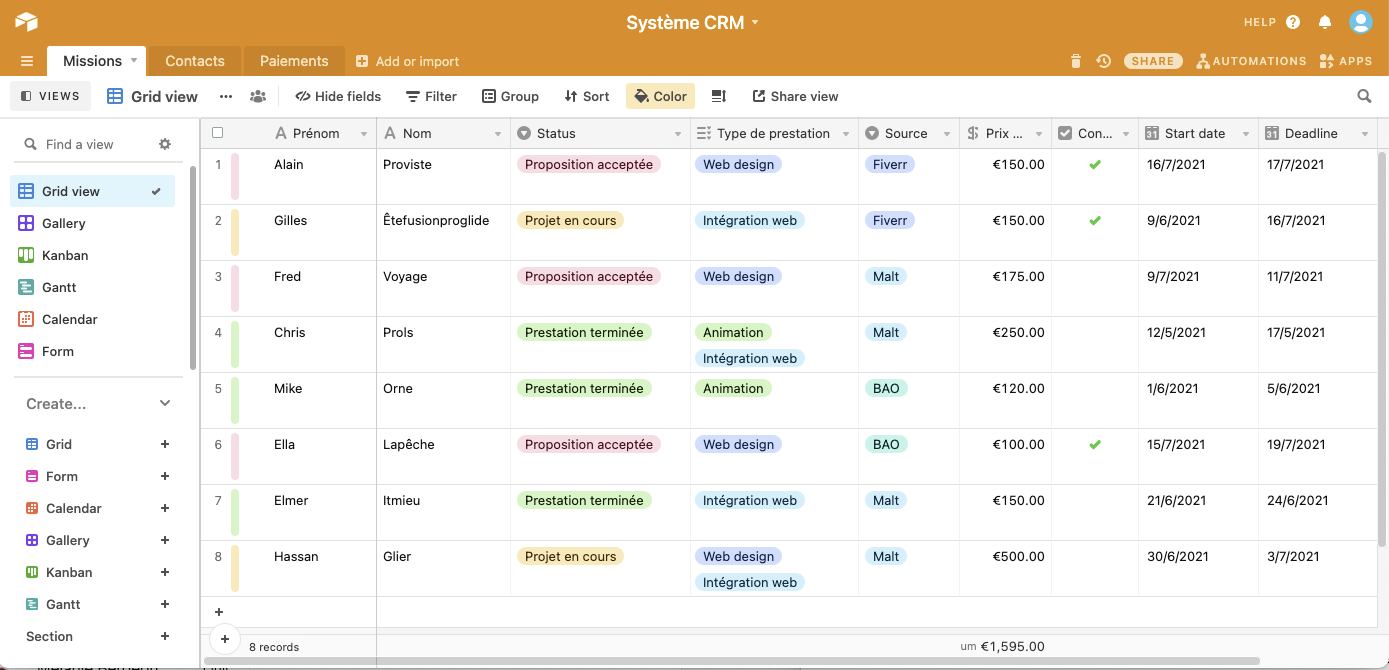Click the search magnifier icon
The height and width of the screenshot is (670, 1389).
pyautogui.click(x=1364, y=96)
